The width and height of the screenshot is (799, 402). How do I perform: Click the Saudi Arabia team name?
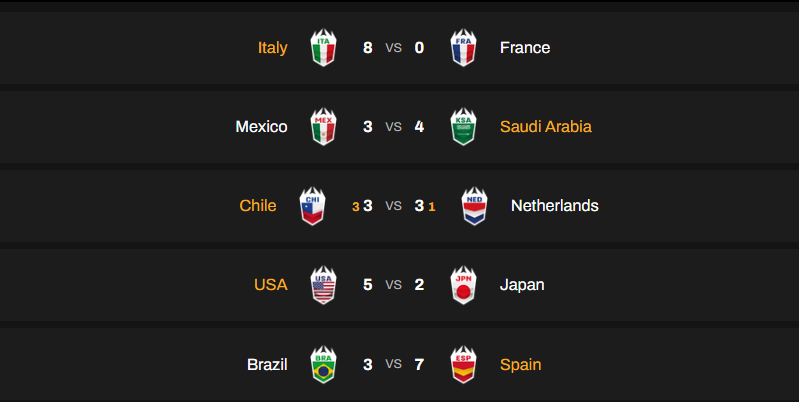point(545,127)
